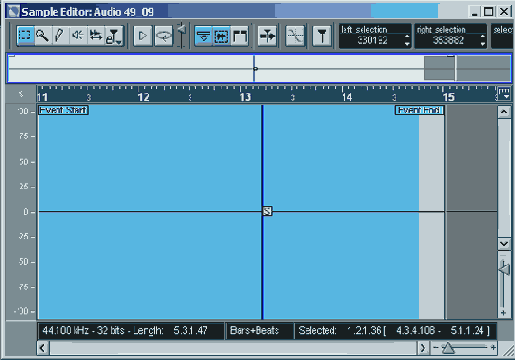This screenshot has height=360, width=515.
Task: Select the Play speaker tool
Action: pyautogui.click(x=78, y=35)
